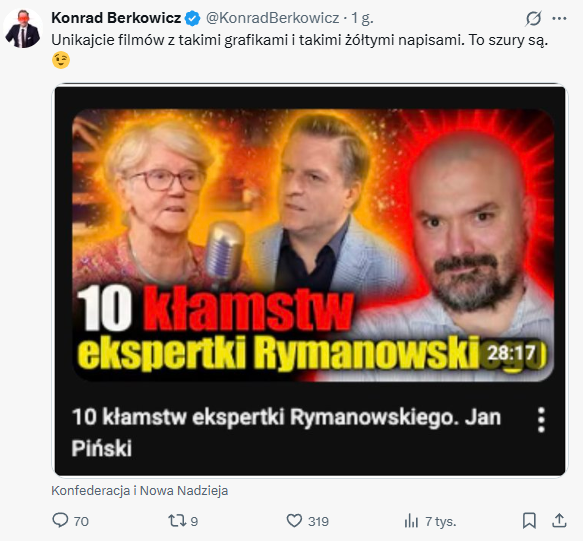Open the 1 g. timestamp link
This screenshot has height=541, width=583.
362,18
